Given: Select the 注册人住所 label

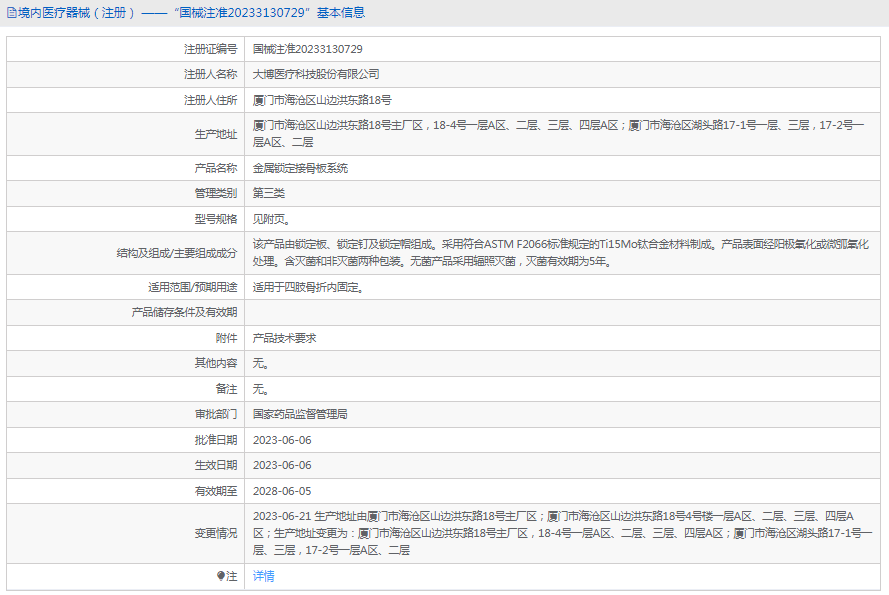Looking at the screenshot, I should click(x=210, y=100).
